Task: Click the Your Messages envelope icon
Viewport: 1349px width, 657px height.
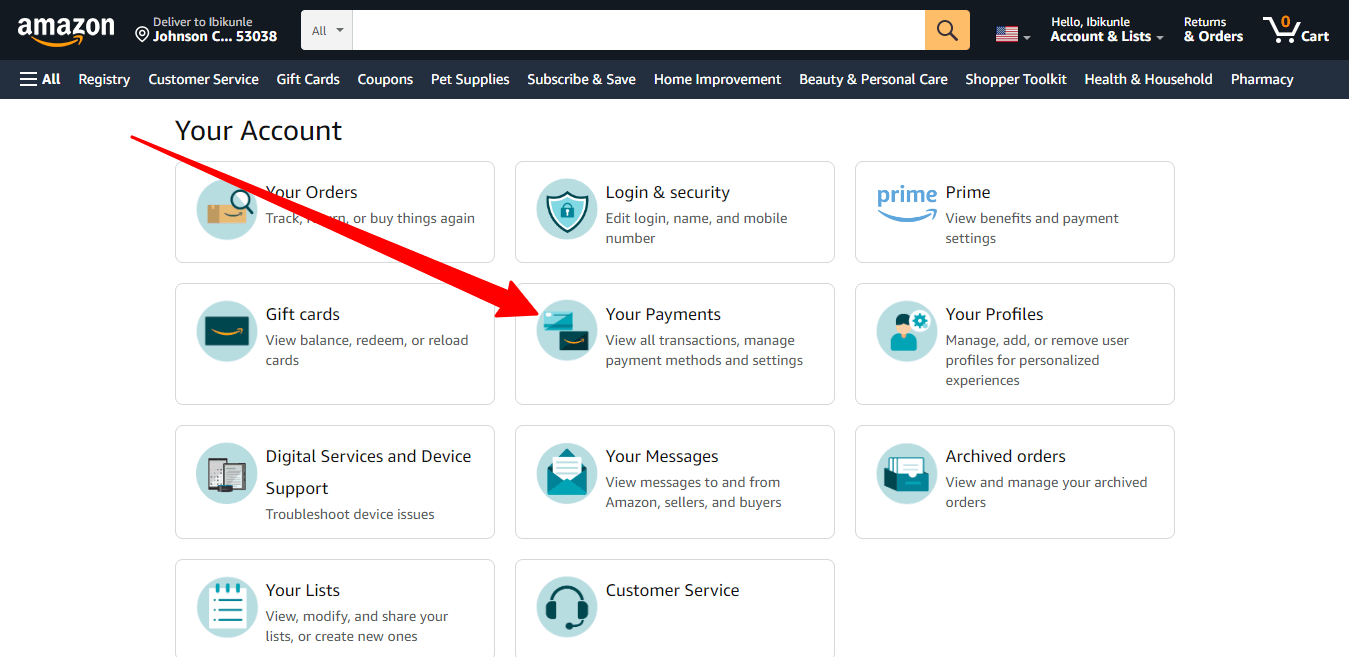Action: click(x=567, y=473)
